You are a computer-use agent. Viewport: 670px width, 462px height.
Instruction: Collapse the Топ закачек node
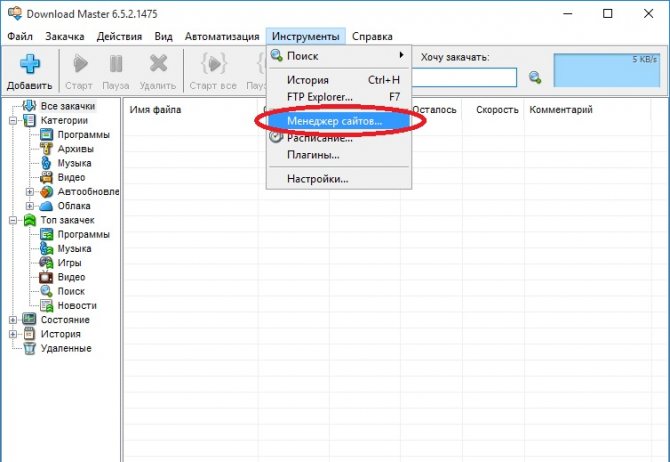(13, 221)
